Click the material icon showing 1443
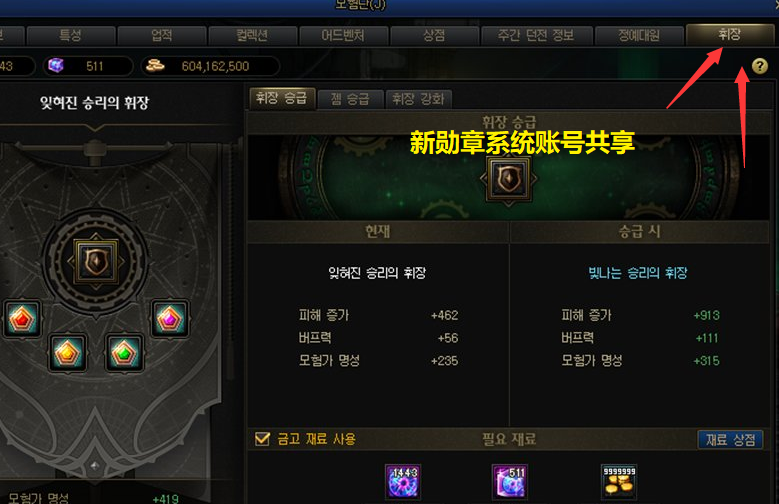779x504 pixels. (x=403, y=482)
